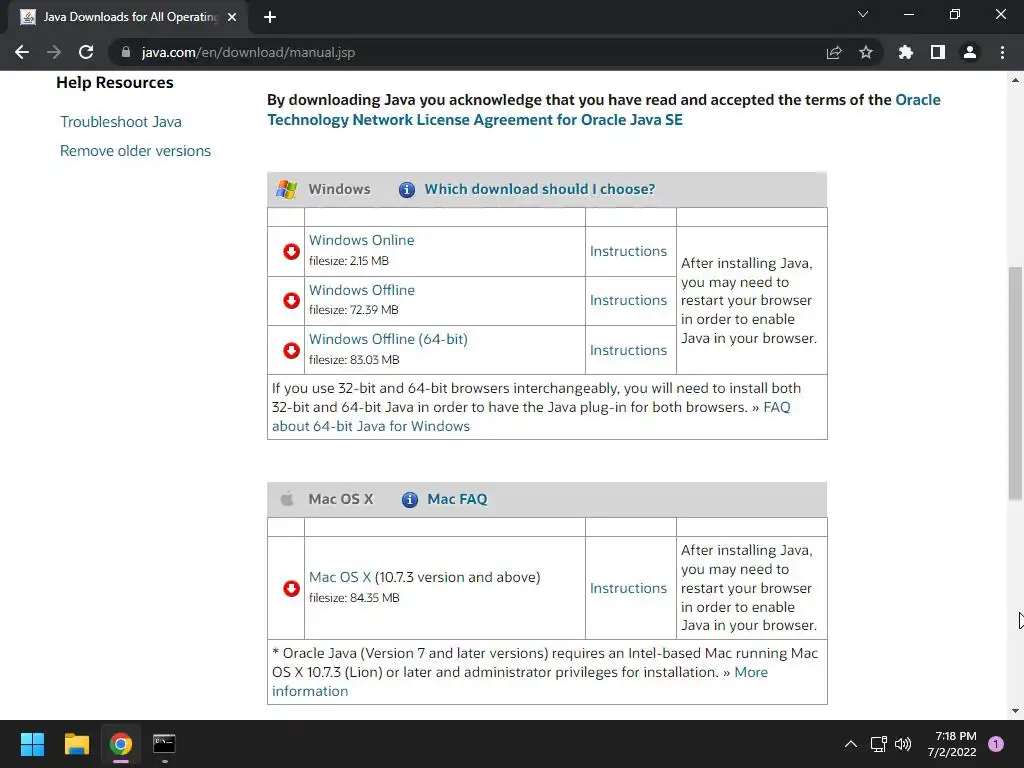Download Windows Online installer link
The height and width of the screenshot is (768, 1024).
(361, 240)
